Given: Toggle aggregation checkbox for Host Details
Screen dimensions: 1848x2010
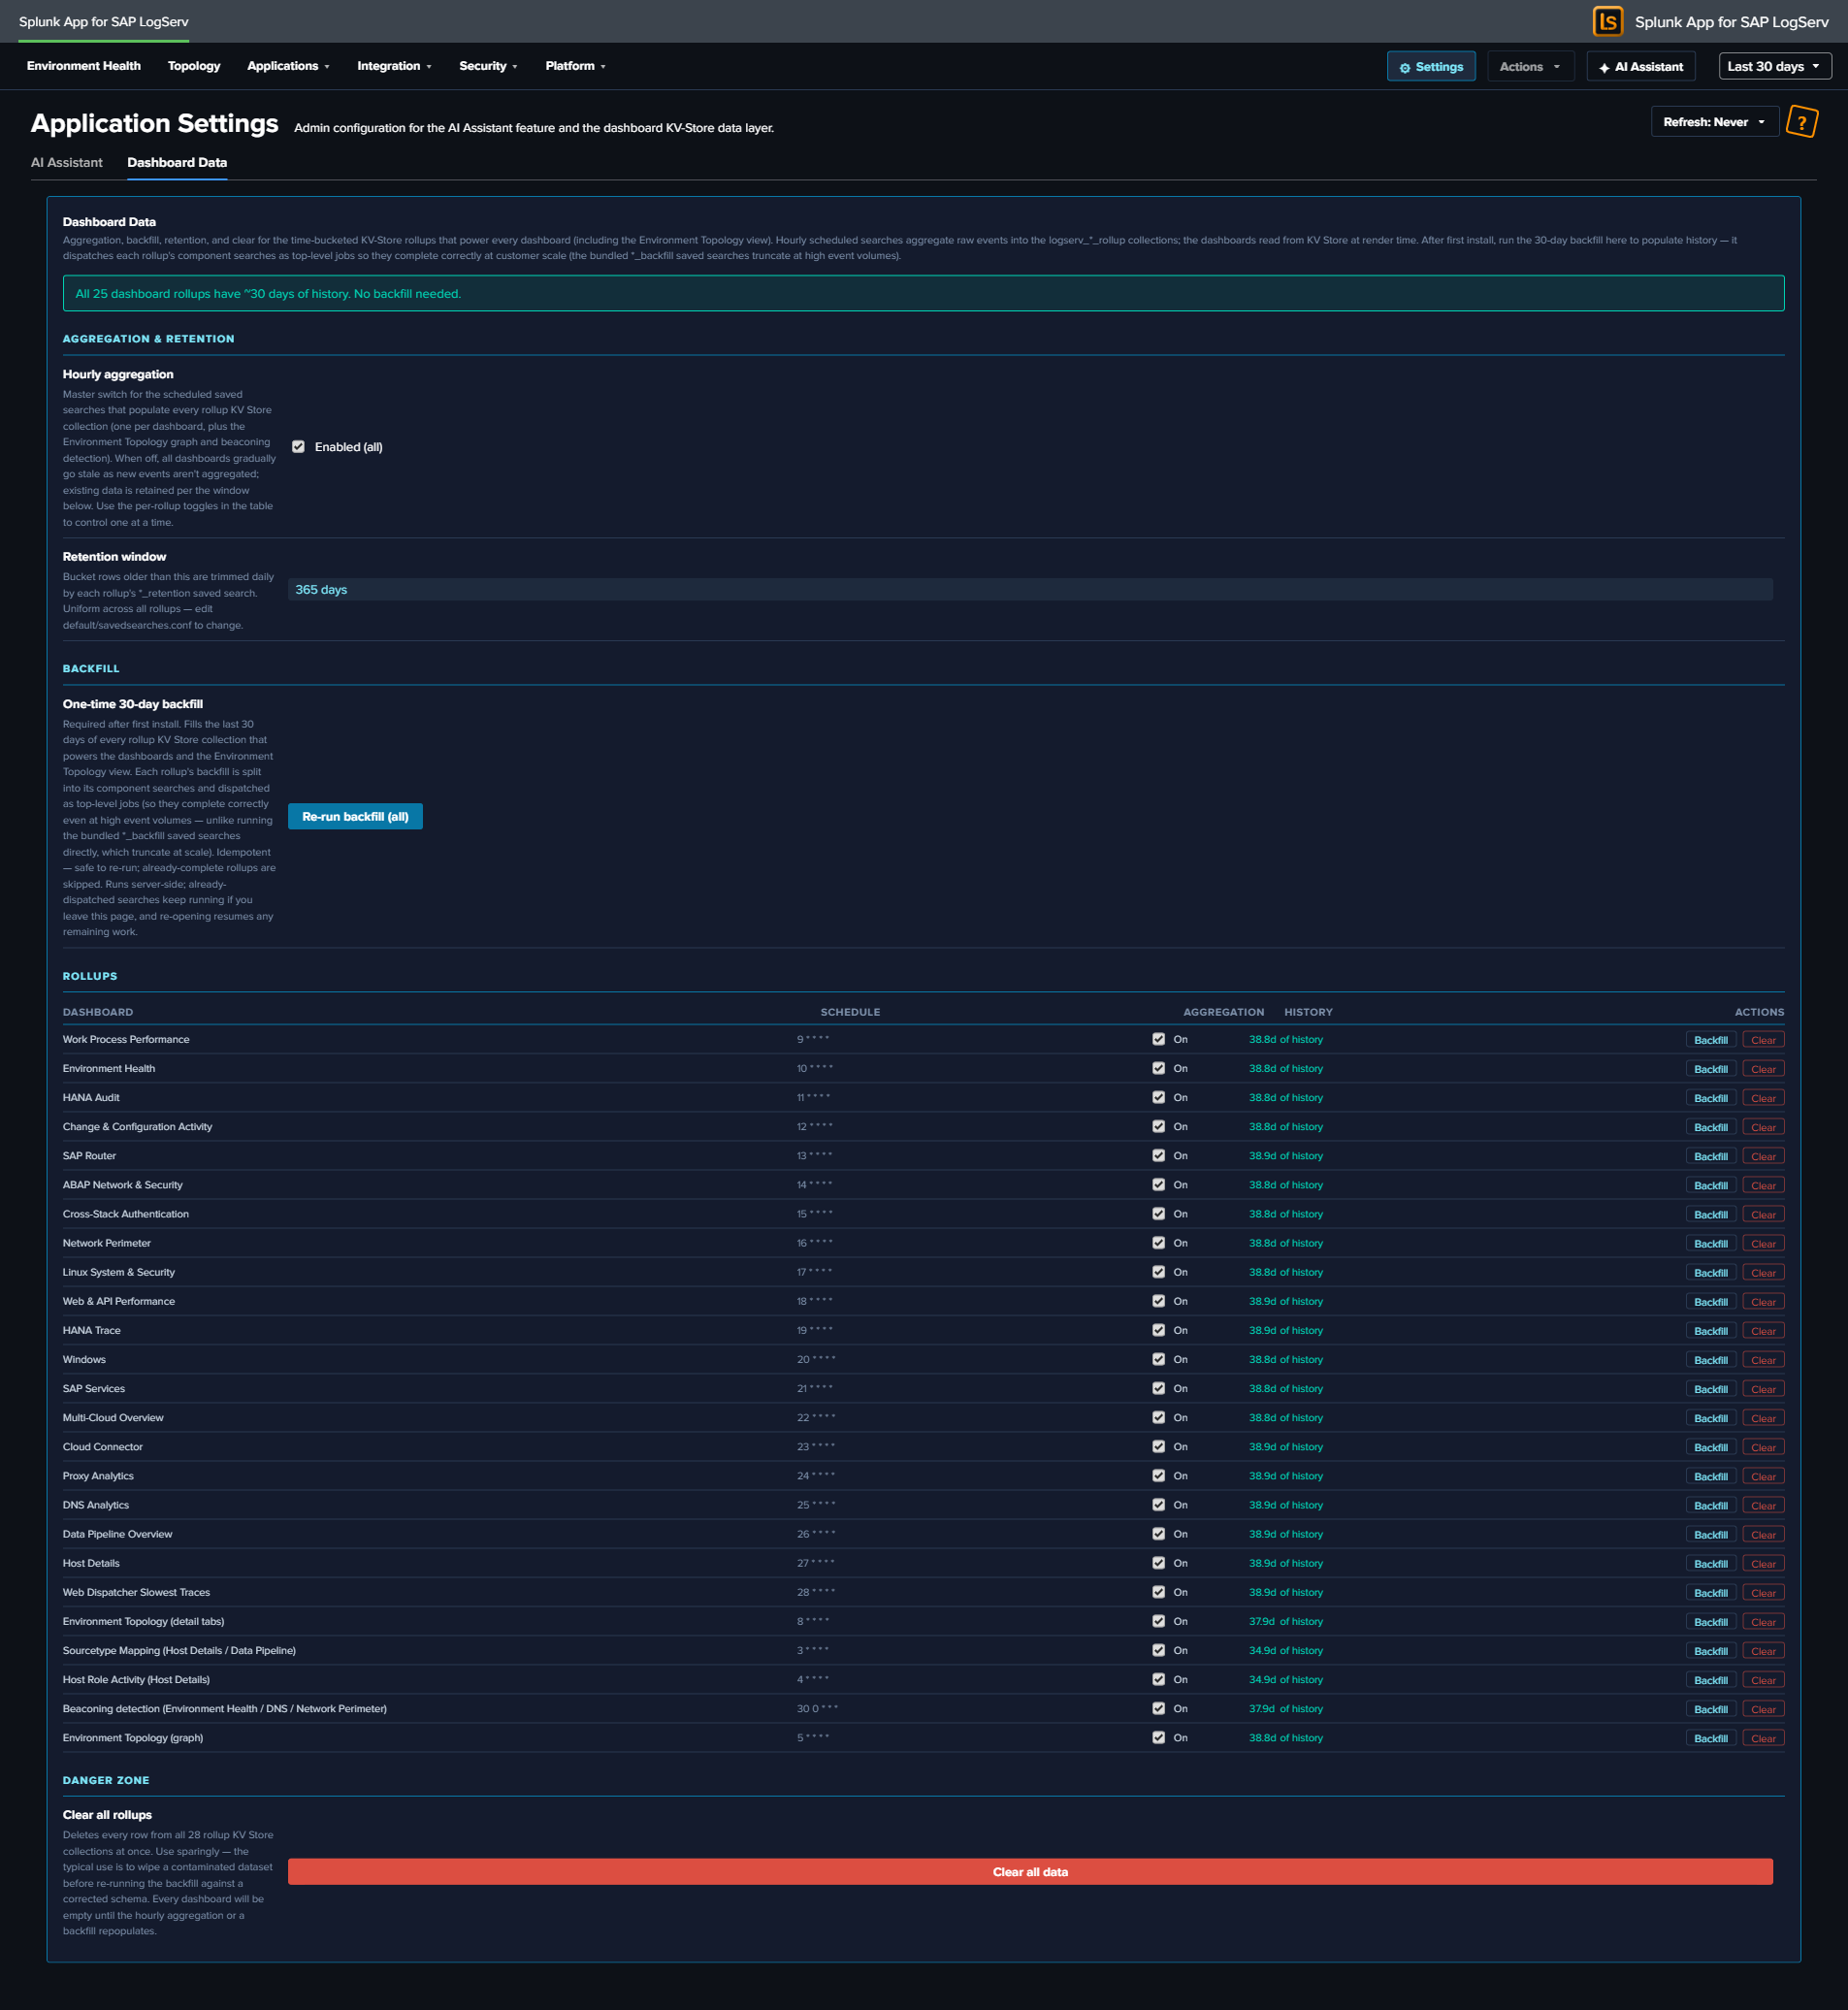Looking at the screenshot, I should coord(1158,1563).
